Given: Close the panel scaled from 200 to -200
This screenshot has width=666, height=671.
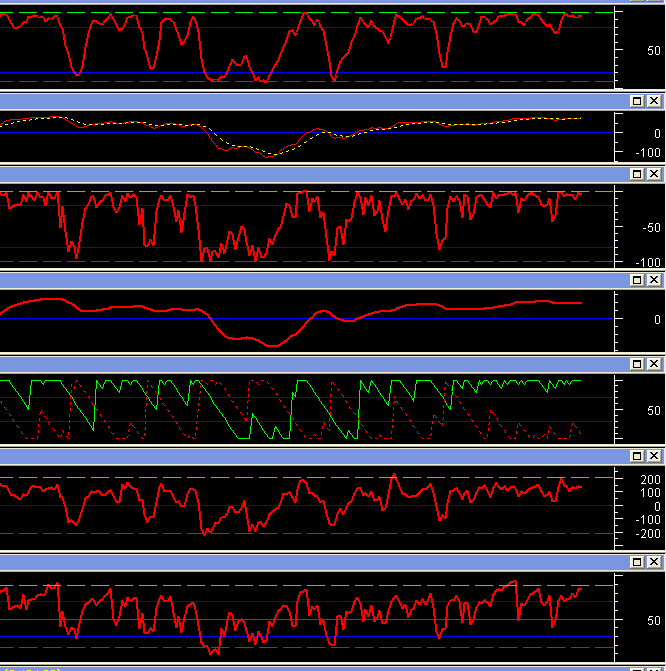Looking at the screenshot, I should 654,456.
